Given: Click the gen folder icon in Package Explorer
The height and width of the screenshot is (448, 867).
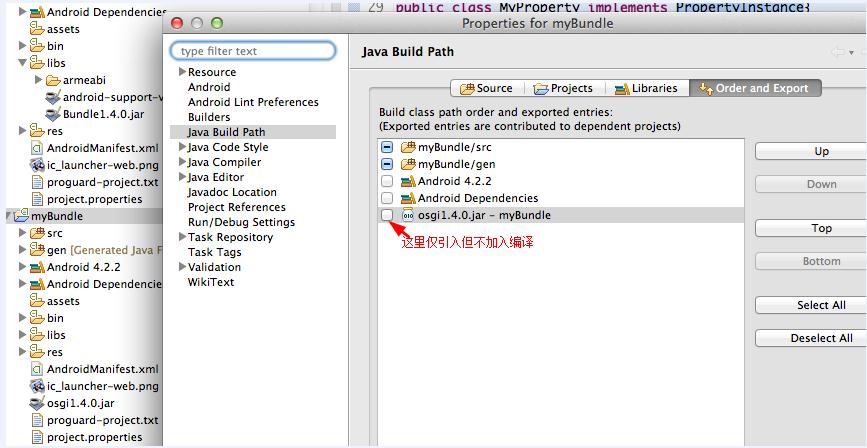Looking at the screenshot, I should [37, 250].
